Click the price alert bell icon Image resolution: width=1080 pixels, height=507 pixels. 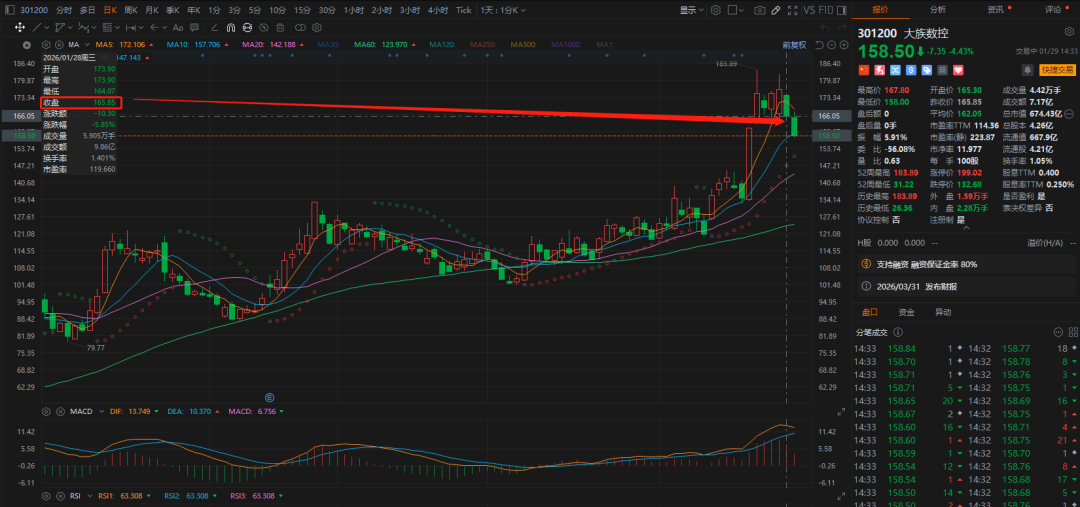1028,70
